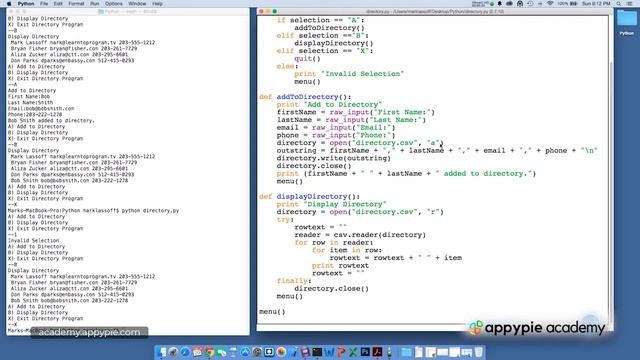The height and width of the screenshot is (360, 640).
Task: Launch Safari from the dock
Action: (x=185, y=352)
